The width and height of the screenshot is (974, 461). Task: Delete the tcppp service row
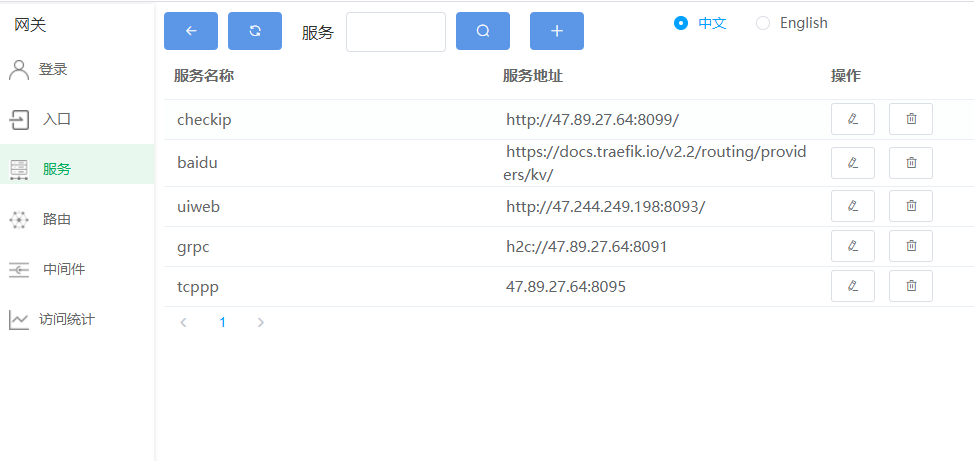click(x=910, y=286)
